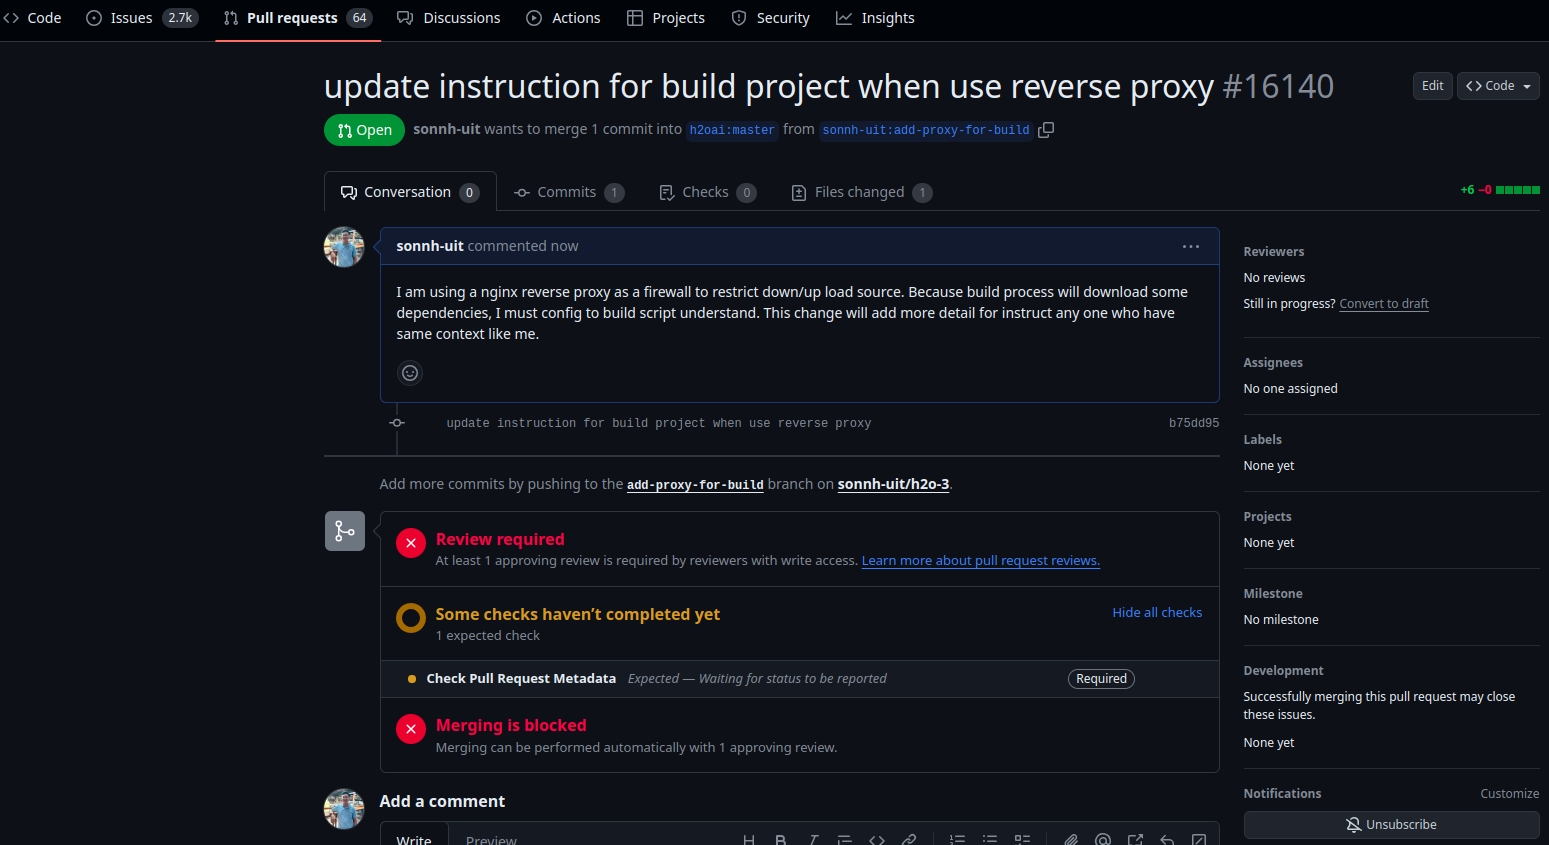Insert a task list checkbox item
Screen dimensions: 1549x845
[1022, 839]
